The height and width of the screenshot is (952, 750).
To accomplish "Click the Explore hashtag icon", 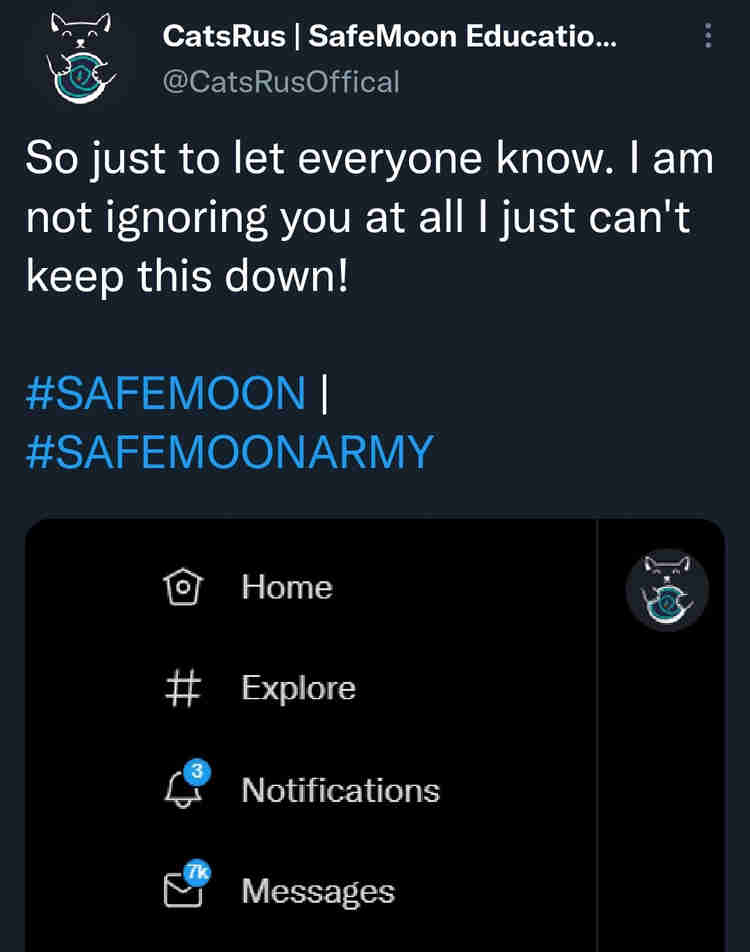I will tap(182, 688).
